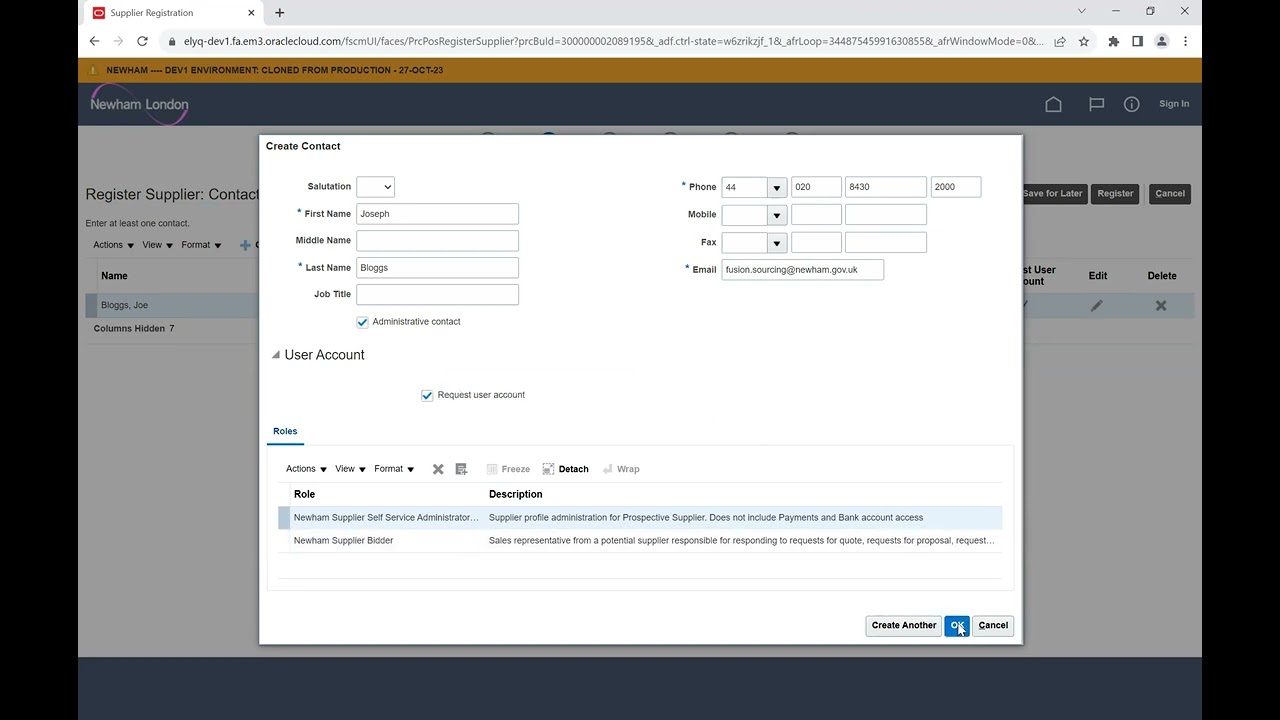Screen dimensions: 1280x720
Task: Click phone area code field 020
Action: [x=816, y=188]
